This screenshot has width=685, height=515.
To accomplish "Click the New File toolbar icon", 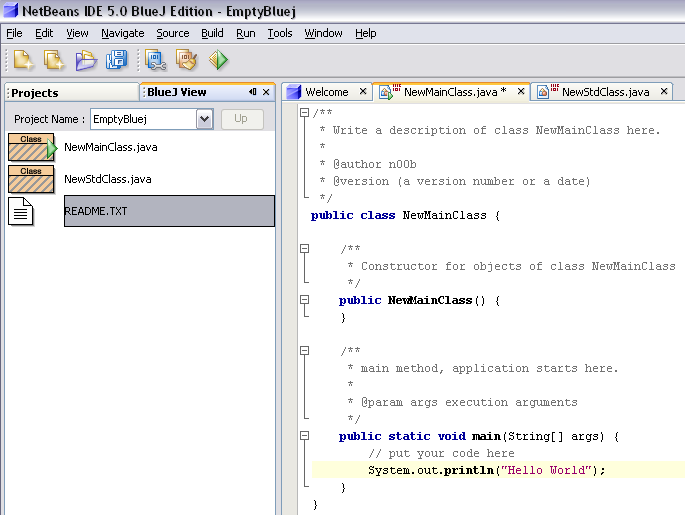I will pos(23,60).
